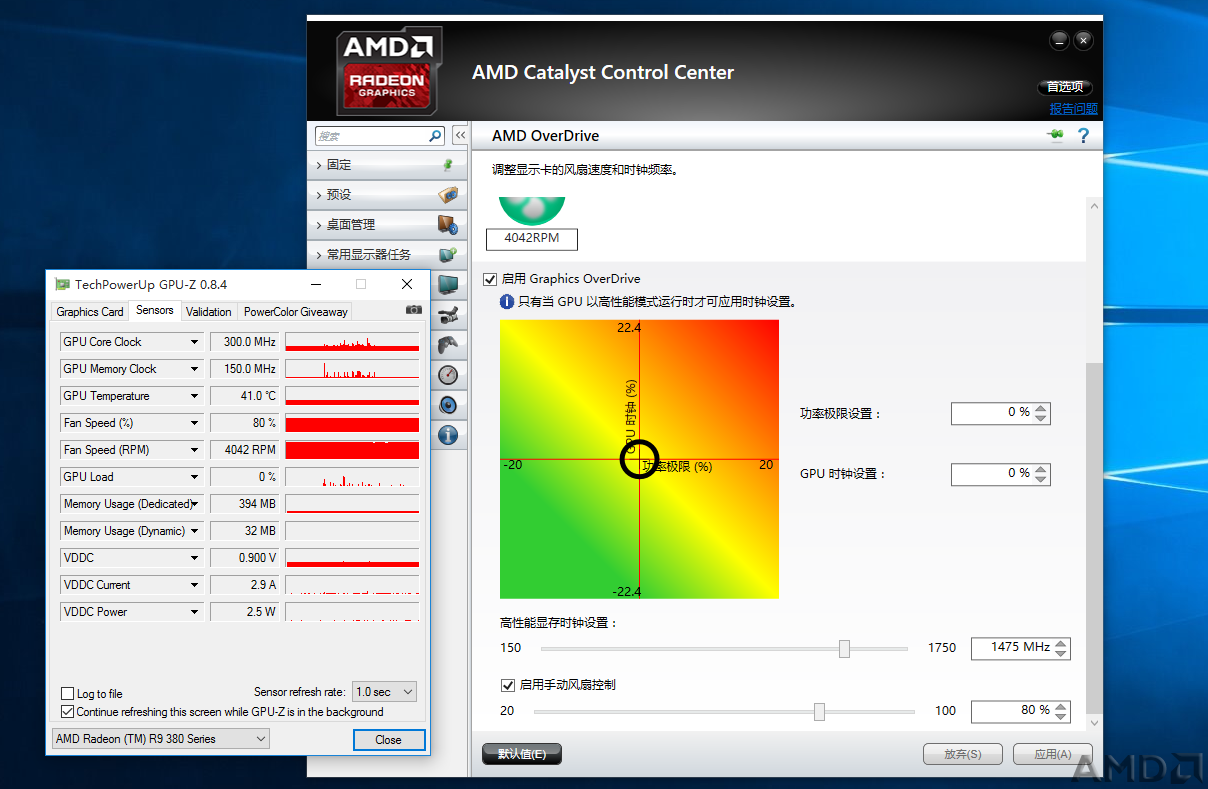Close the Catalyst Control Center window
This screenshot has width=1208, height=789.
click(1083, 41)
